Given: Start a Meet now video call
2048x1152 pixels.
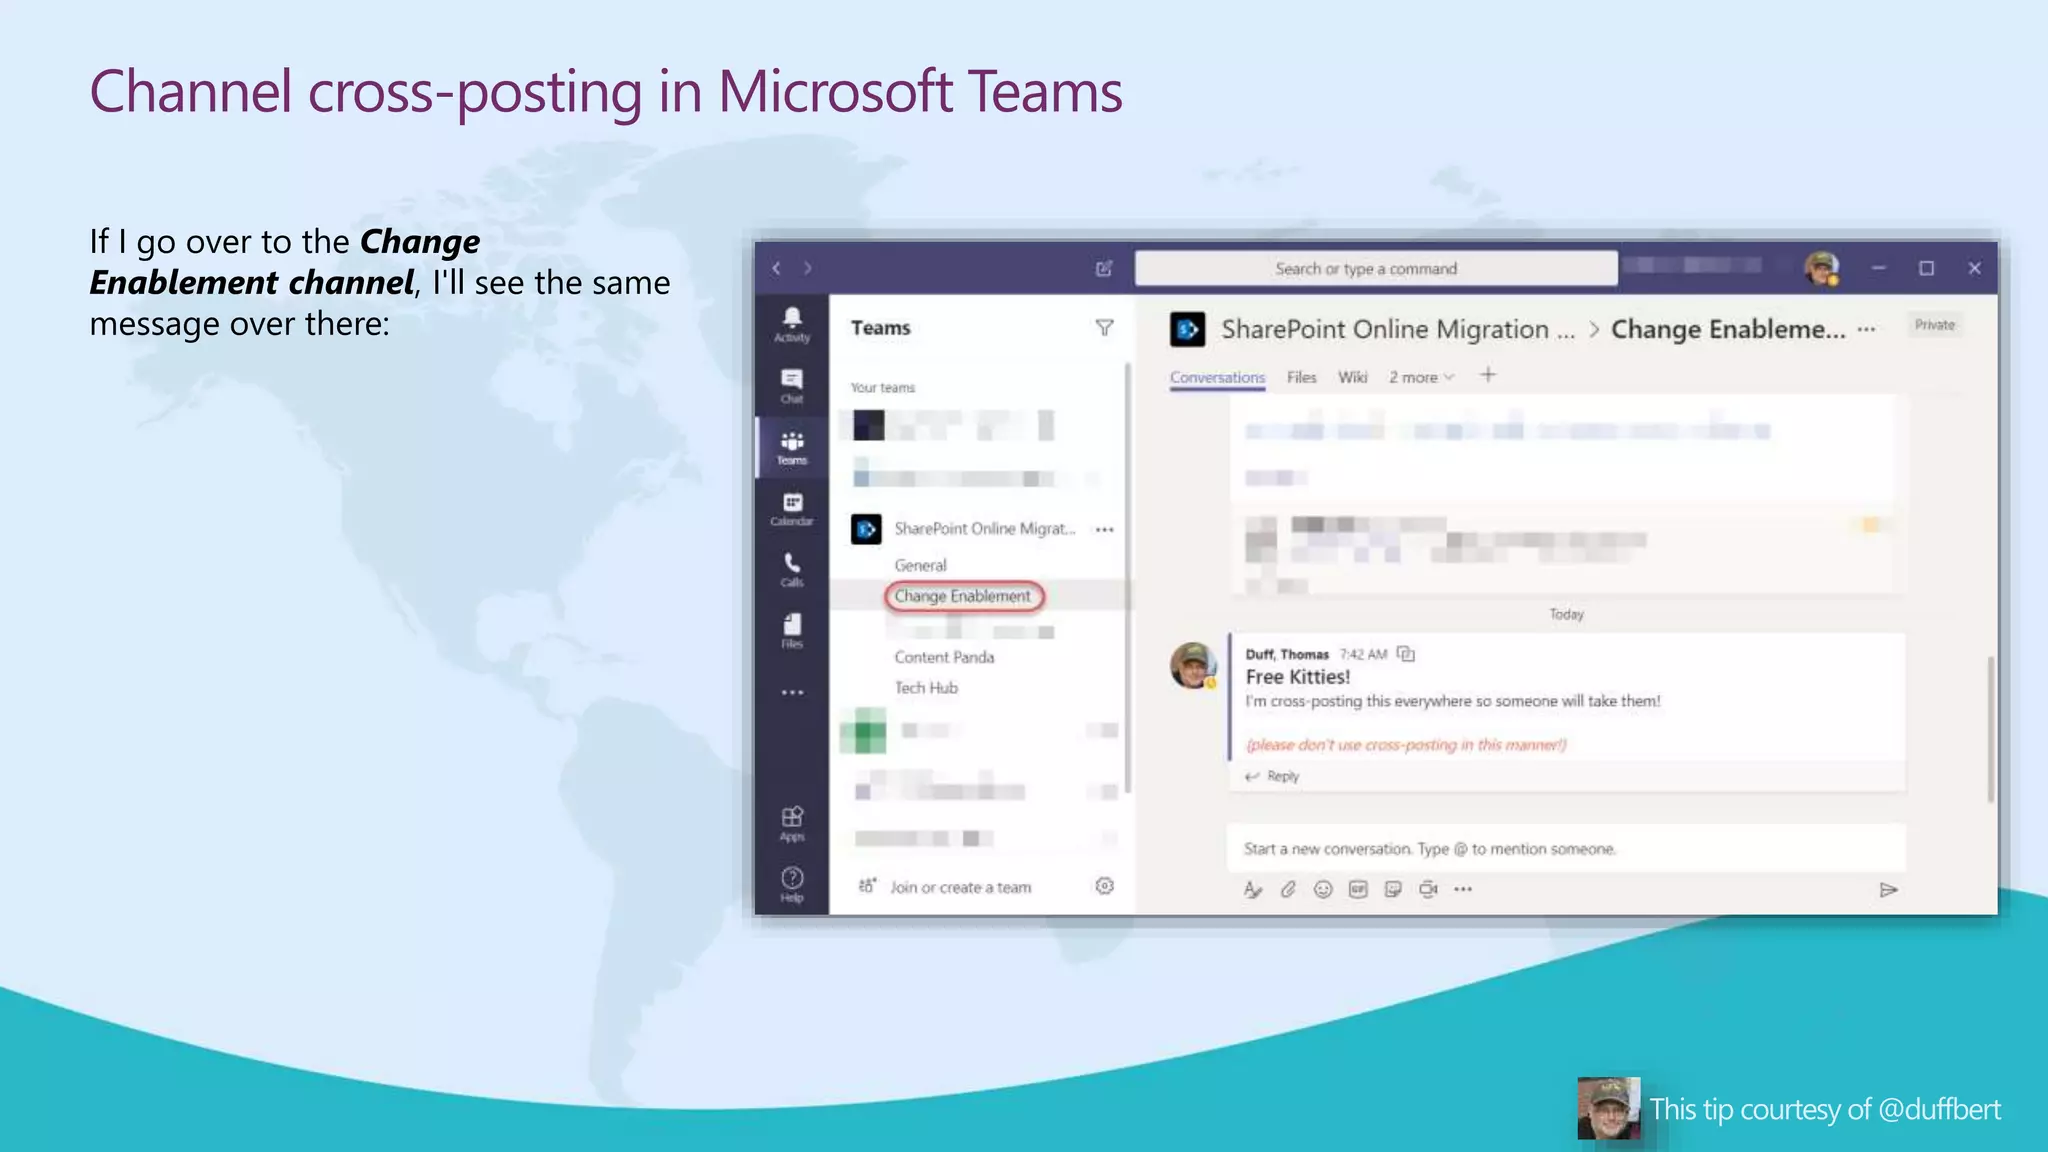Looking at the screenshot, I should click(x=1428, y=889).
